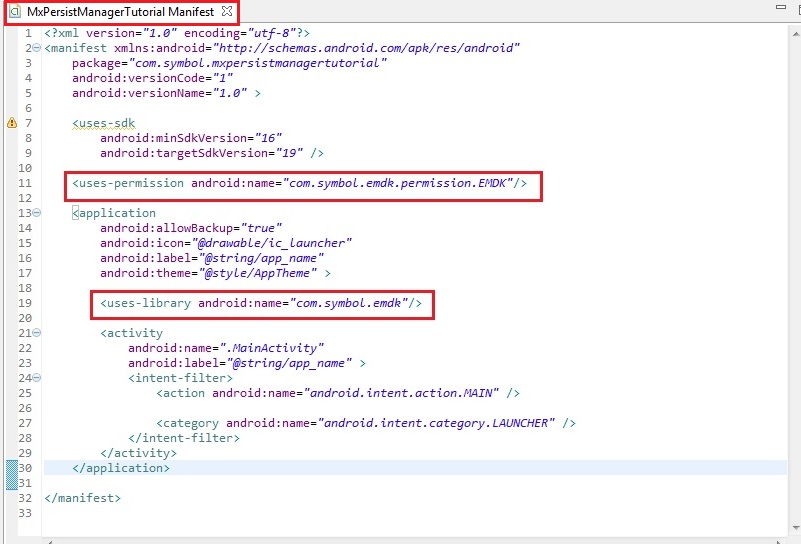Click the closing manifest tag
Viewport: 801px width, 544px height.
[82, 498]
